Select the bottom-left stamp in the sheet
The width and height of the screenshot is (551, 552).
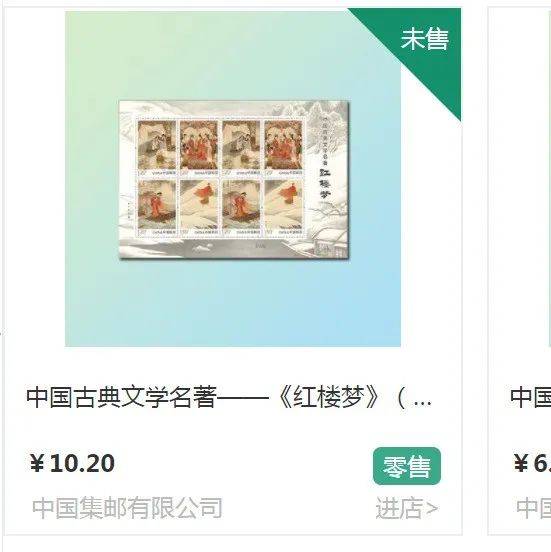(157, 207)
